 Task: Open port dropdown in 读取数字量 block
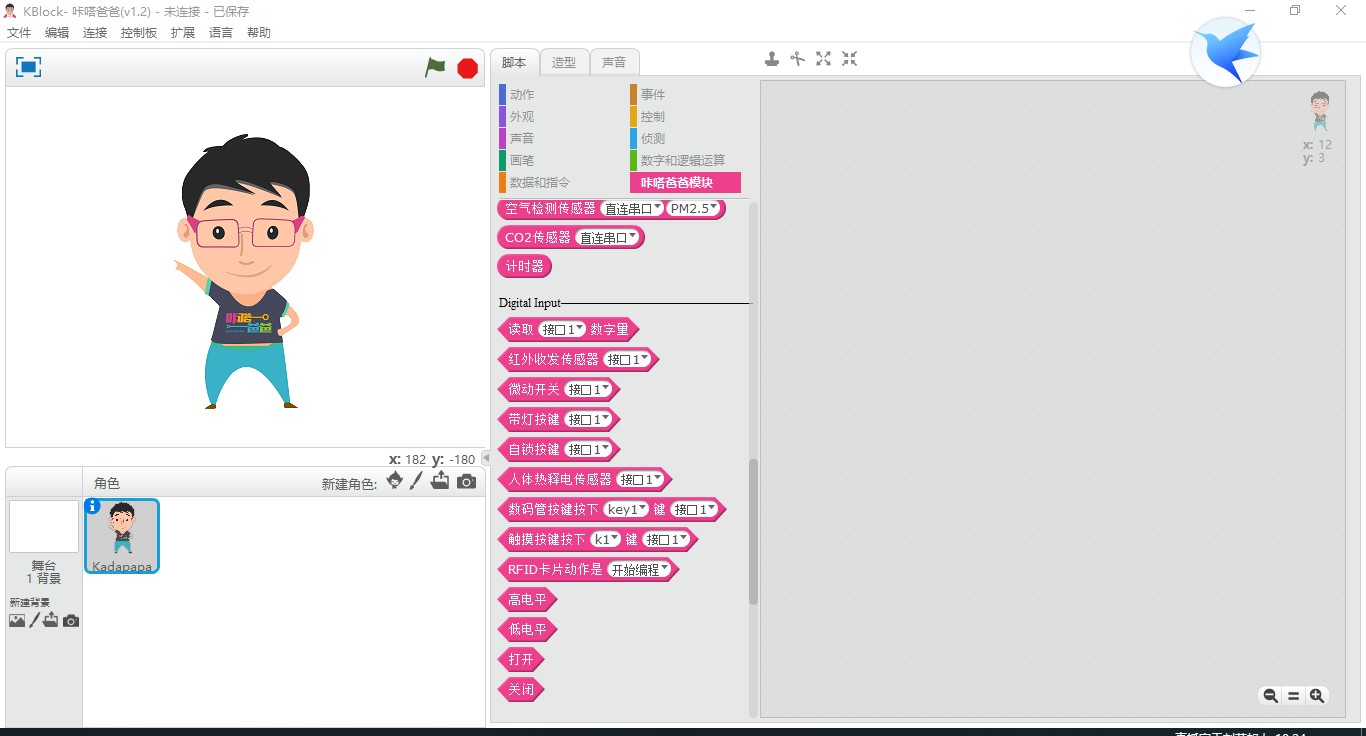click(x=562, y=329)
